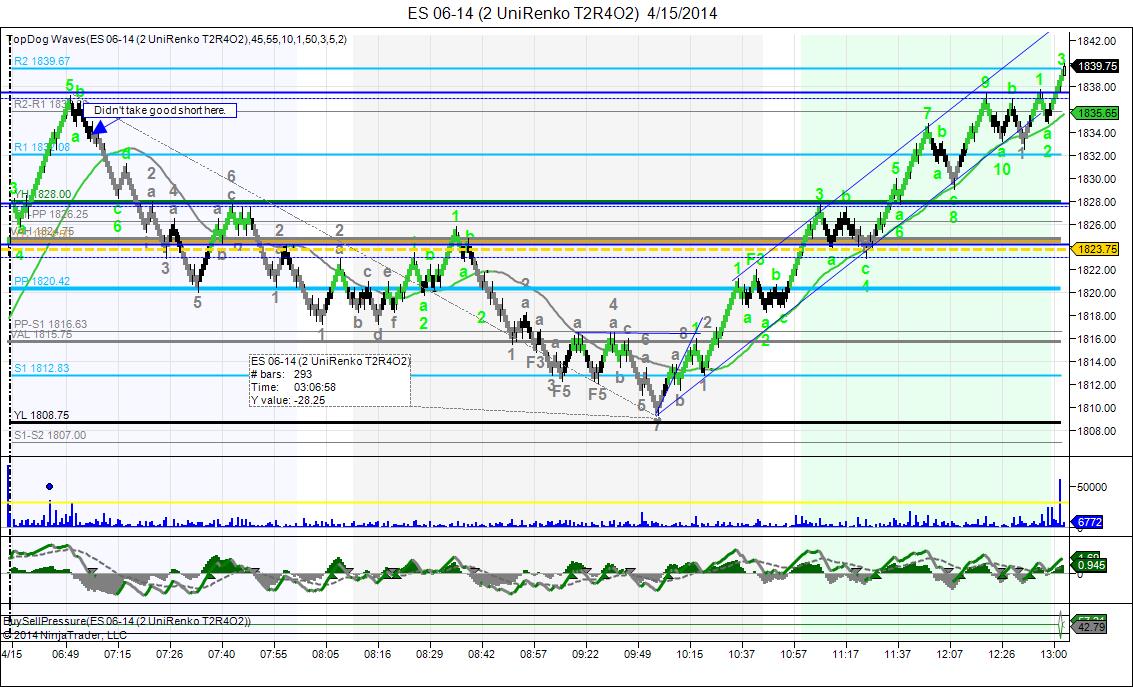
Task: Click the chart title ES 06-14 UniRenko 4/15/2014
Action: pos(562,13)
